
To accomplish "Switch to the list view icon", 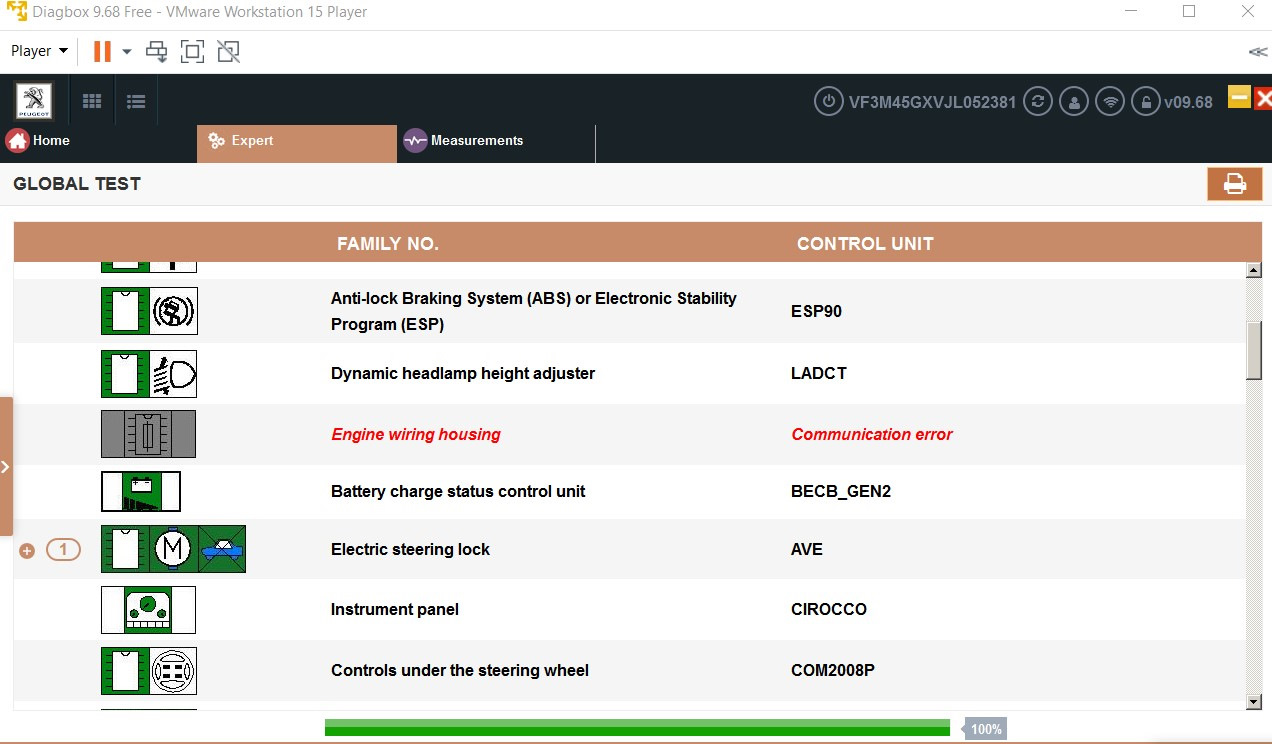I will (136, 101).
